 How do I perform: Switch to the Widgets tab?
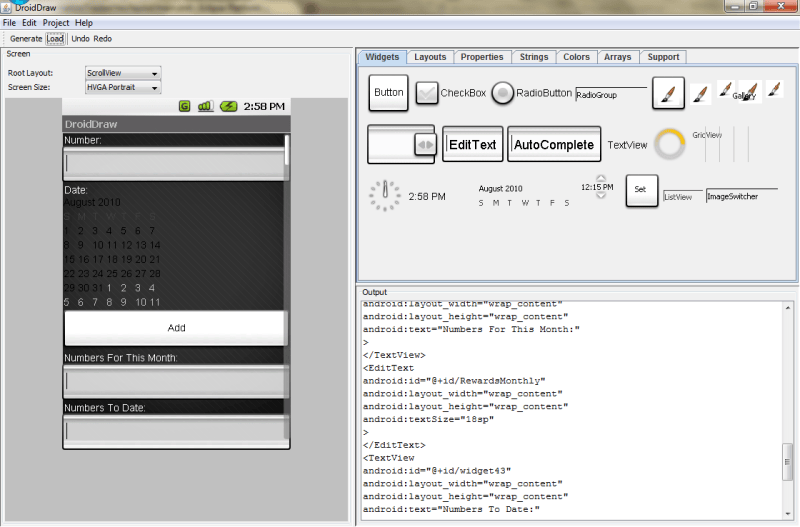382,57
